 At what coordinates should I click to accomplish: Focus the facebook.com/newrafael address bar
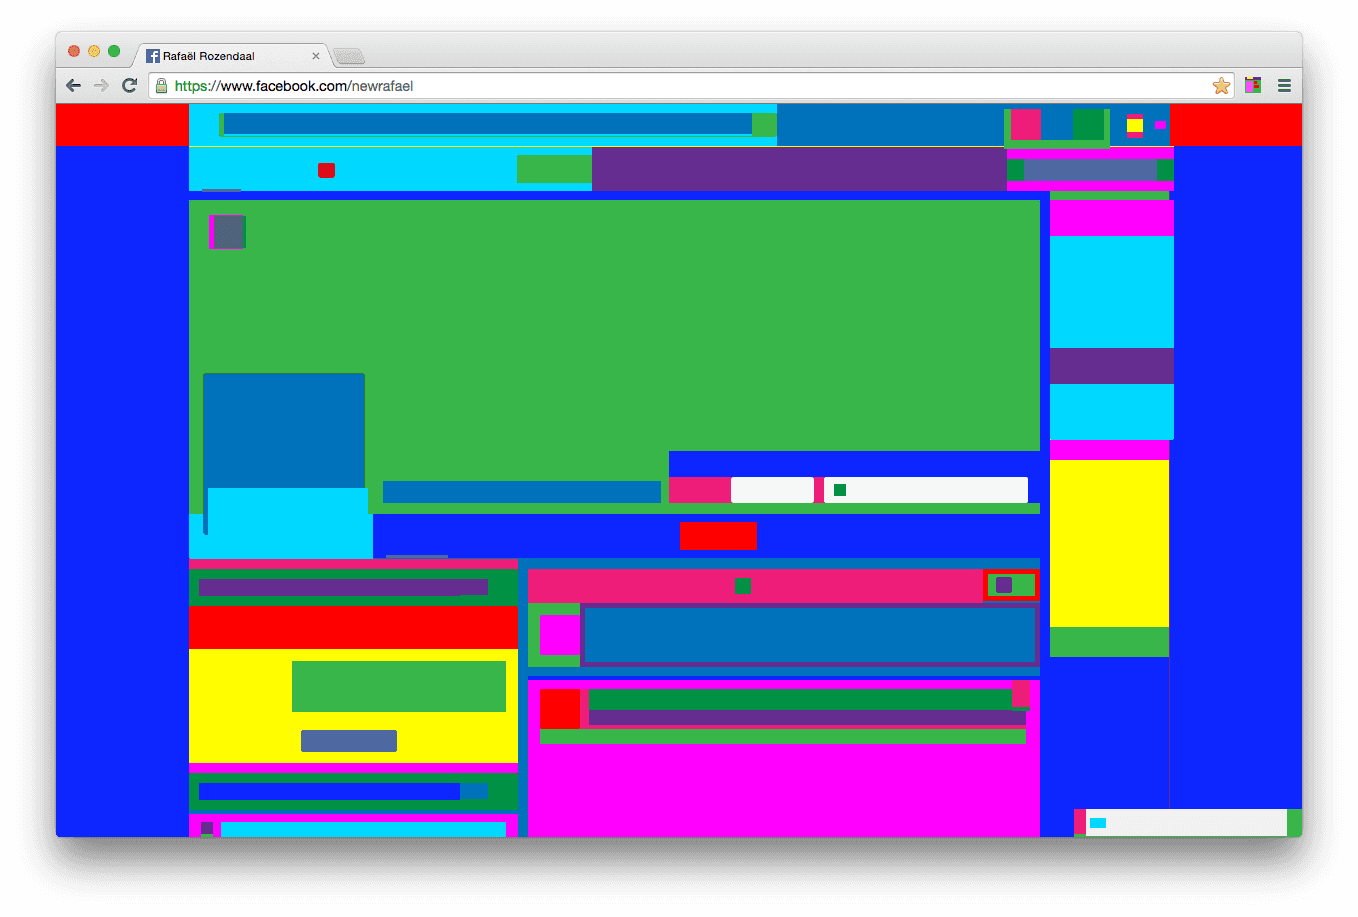point(690,86)
